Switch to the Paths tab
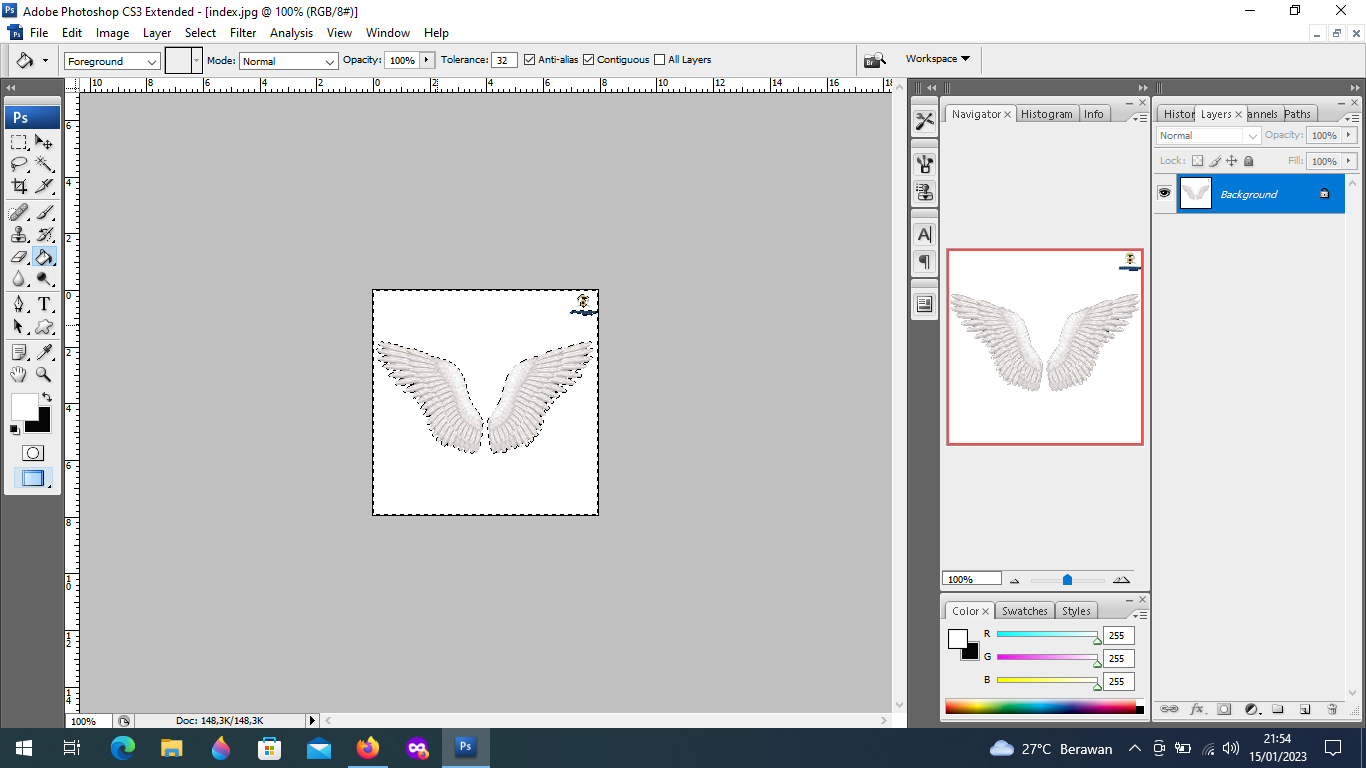The height and width of the screenshot is (768, 1366). coord(1297,114)
